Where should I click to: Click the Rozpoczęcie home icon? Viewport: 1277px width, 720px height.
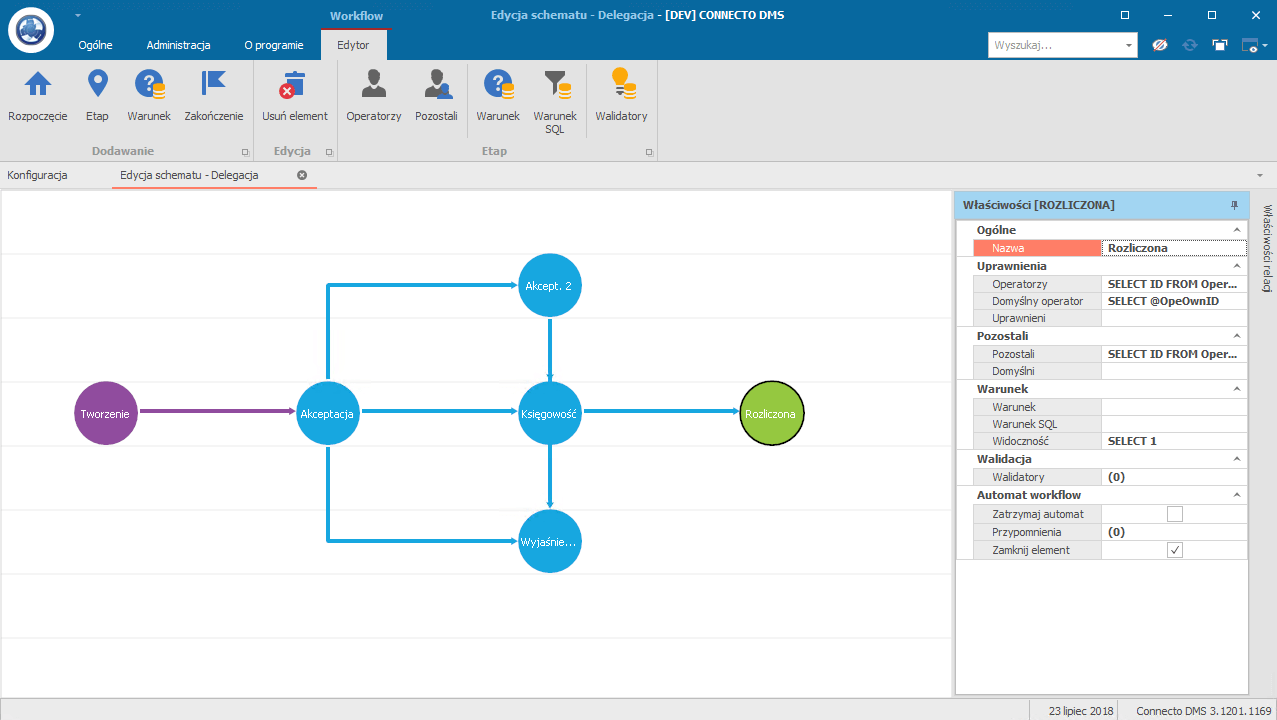(38, 85)
